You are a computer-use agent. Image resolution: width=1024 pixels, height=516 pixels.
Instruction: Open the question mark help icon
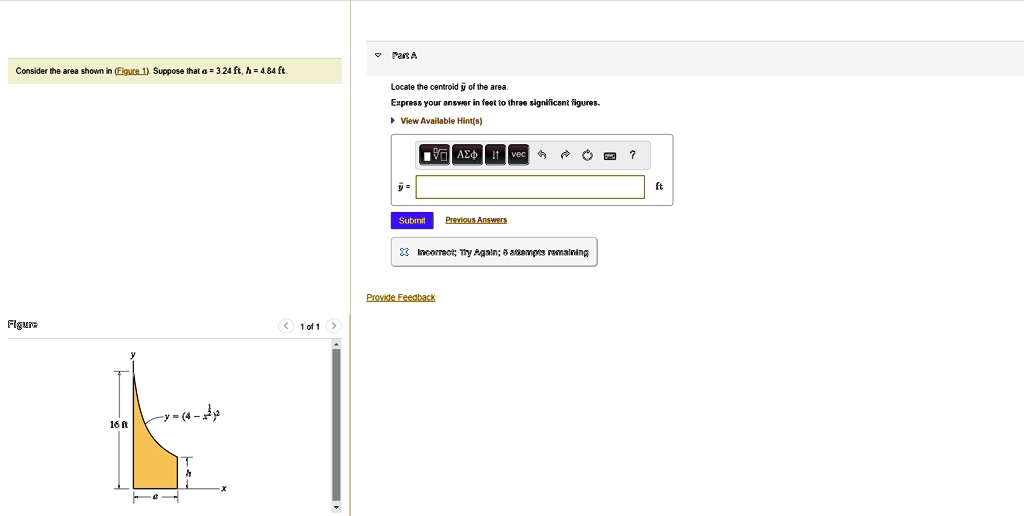click(633, 155)
